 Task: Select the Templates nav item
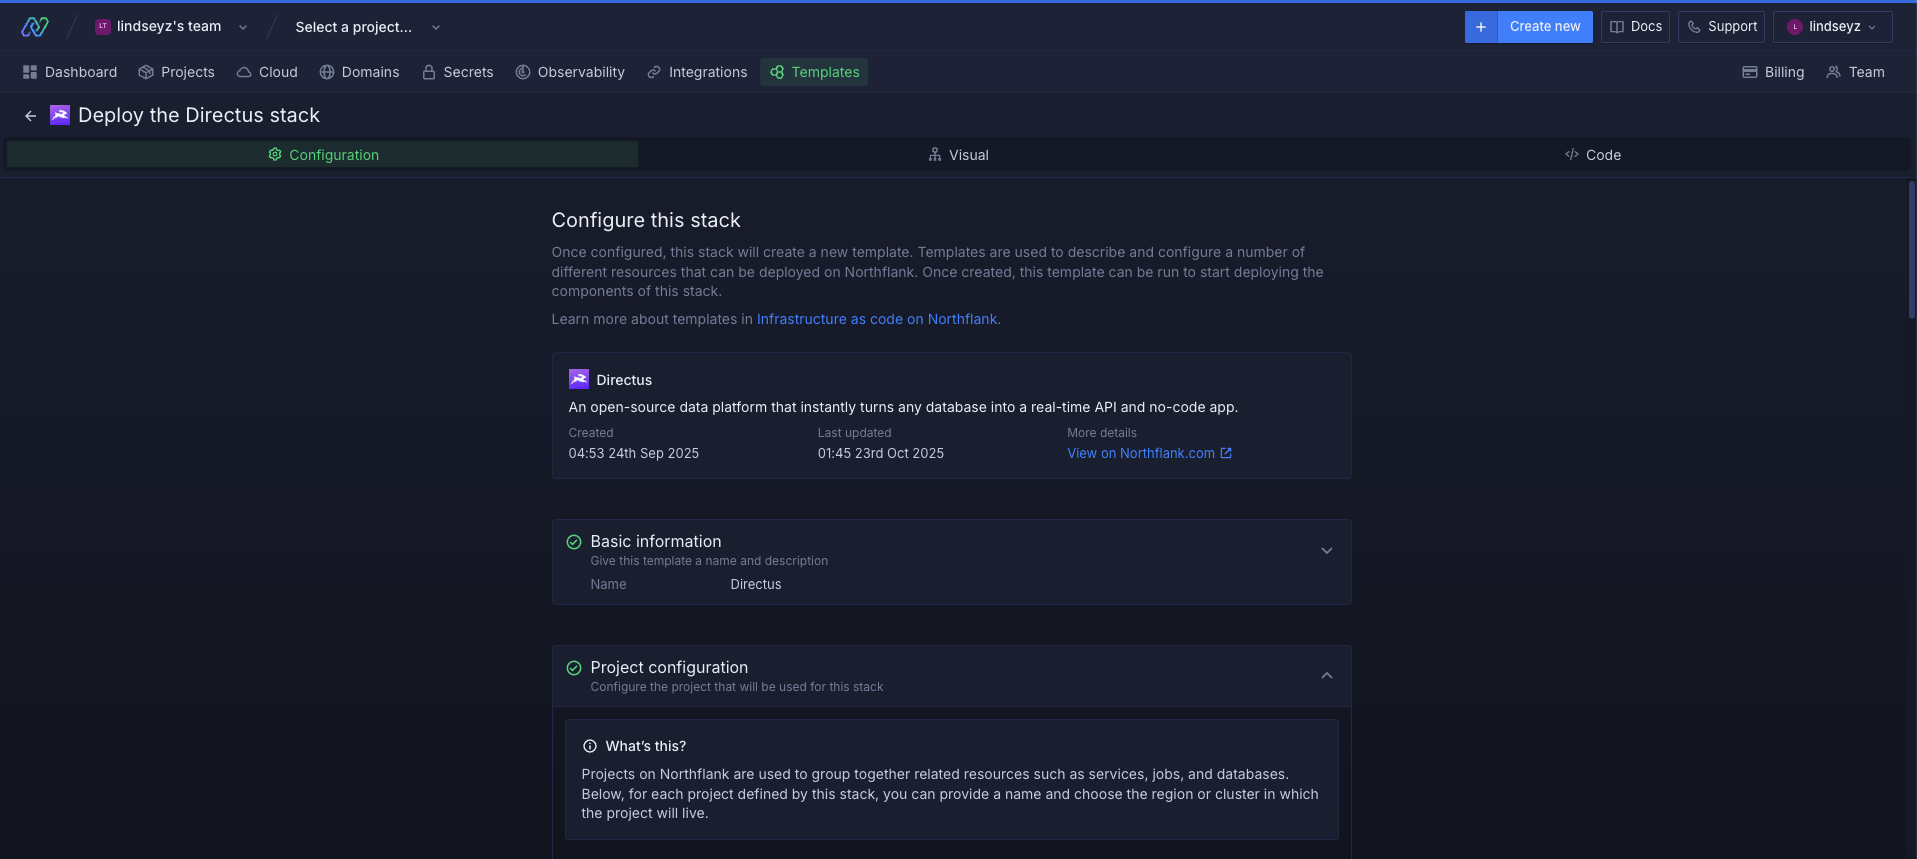[x=814, y=72]
